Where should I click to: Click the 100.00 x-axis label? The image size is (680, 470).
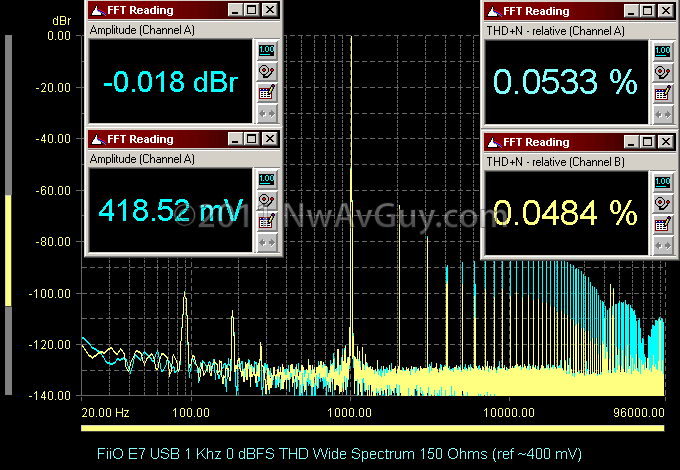tap(191, 412)
